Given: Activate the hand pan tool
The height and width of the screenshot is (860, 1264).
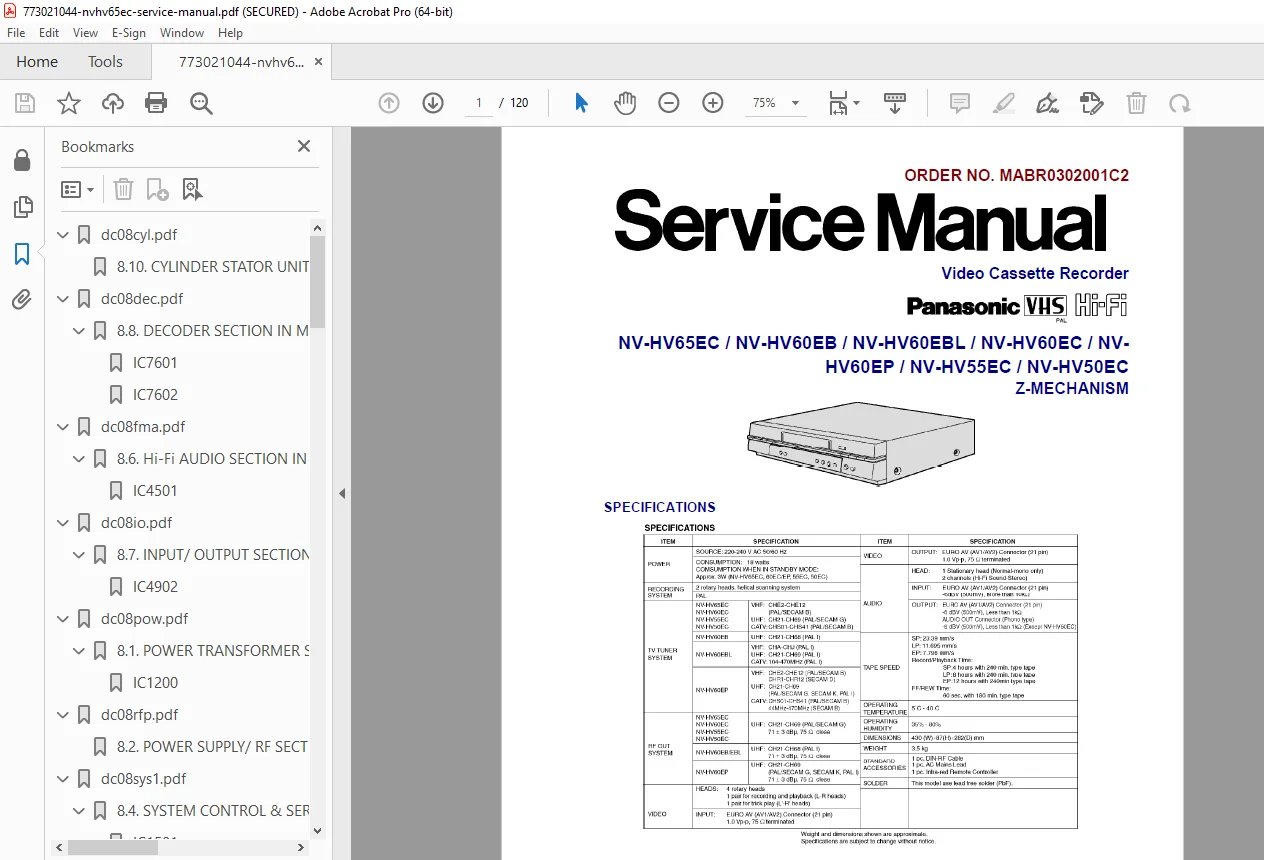Looking at the screenshot, I should (625, 103).
